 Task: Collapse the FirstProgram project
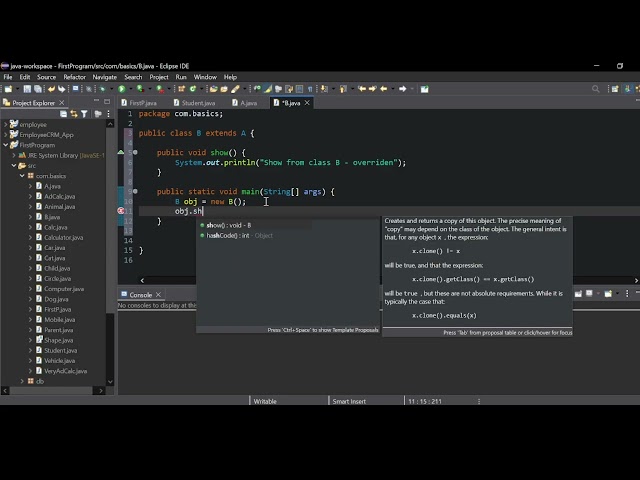click(x=5, y=145)
